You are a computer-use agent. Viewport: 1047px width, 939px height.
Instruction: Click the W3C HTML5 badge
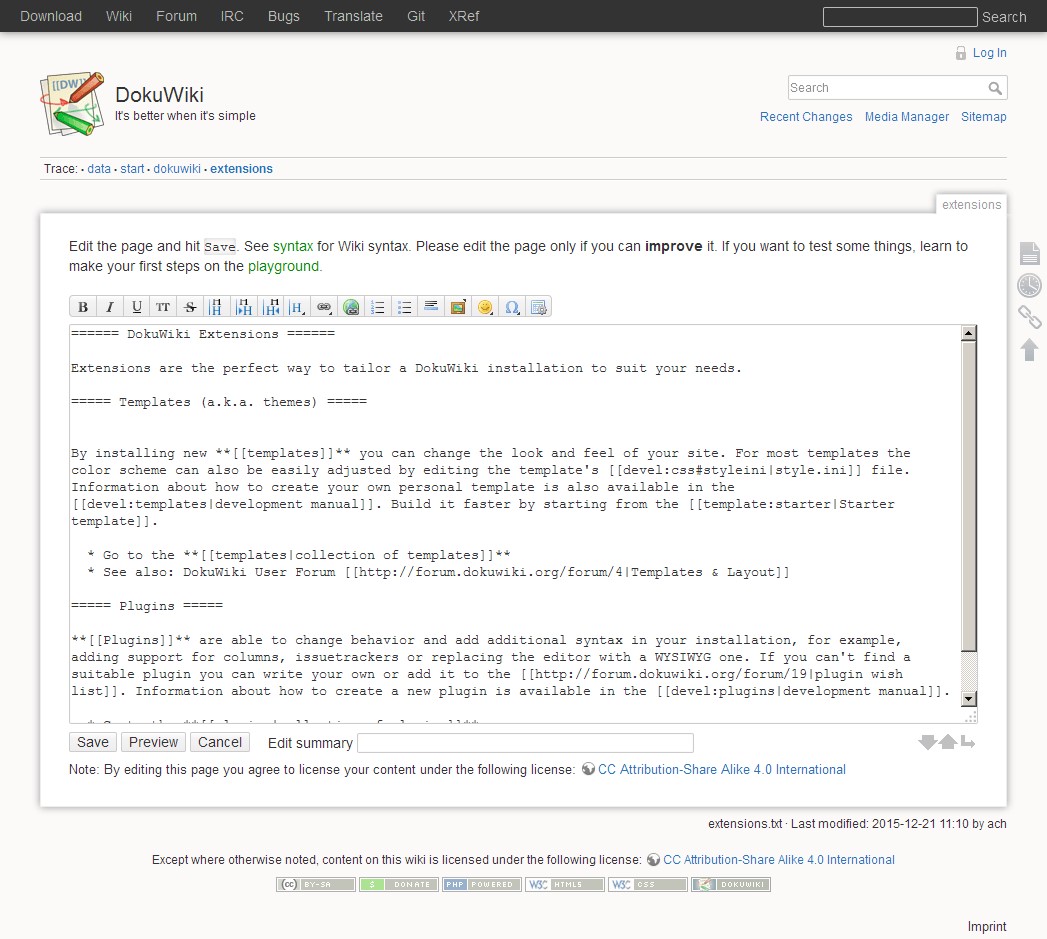click(565, 884)
